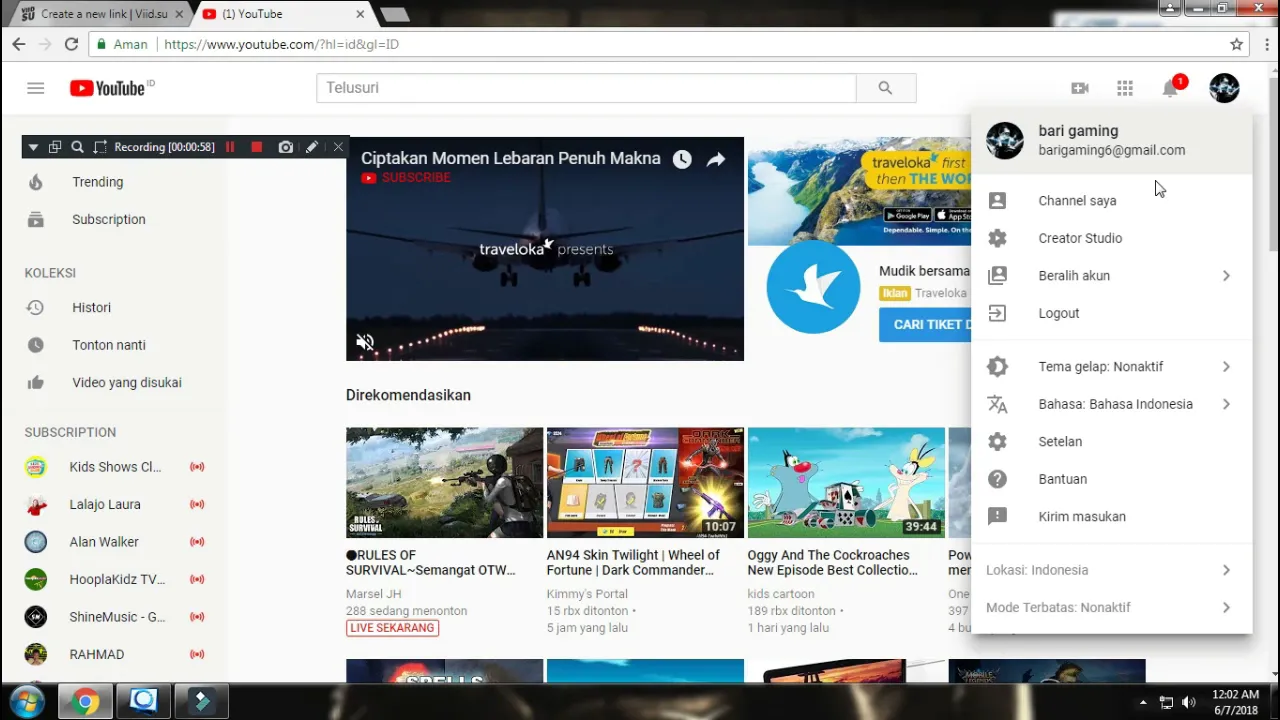1280x720 pixels.
Task: Open the Windows Start button
Action: [26, 702]
